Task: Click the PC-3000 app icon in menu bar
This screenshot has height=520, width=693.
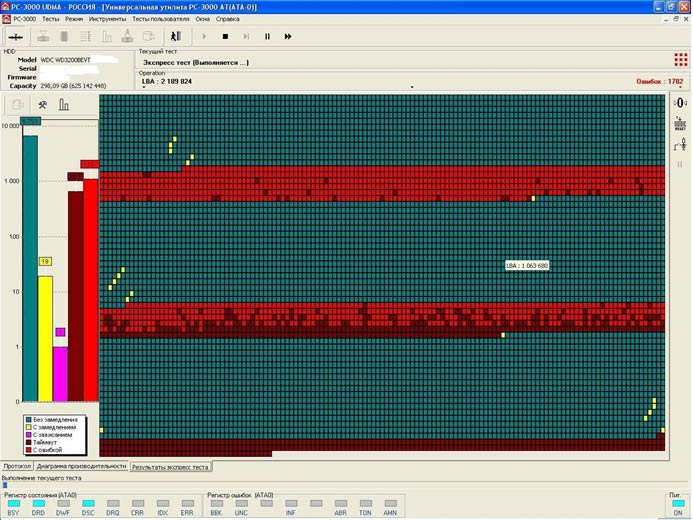Action: 7,19
